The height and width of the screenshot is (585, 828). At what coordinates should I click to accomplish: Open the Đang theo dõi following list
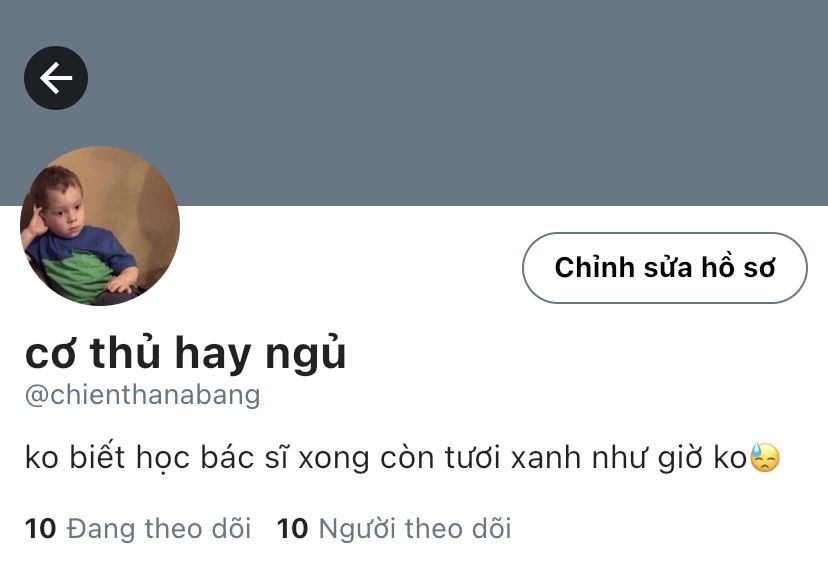click(138, 529)
